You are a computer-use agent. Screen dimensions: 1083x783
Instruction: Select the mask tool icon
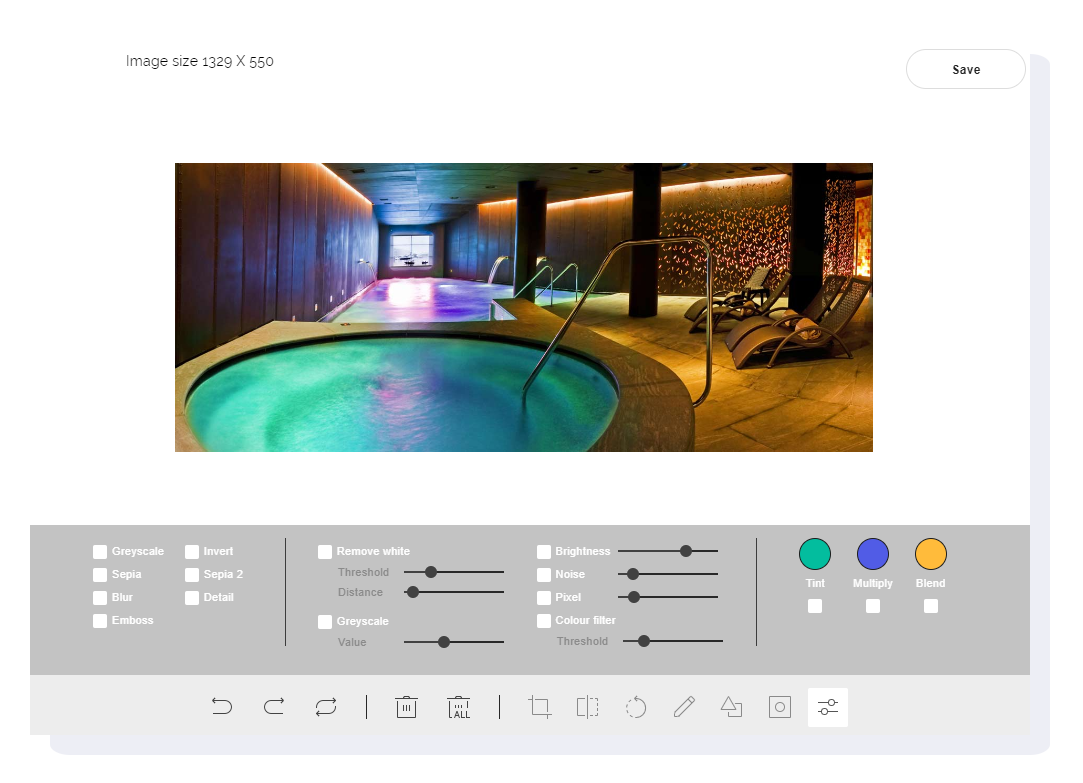[x=780, y=707]
